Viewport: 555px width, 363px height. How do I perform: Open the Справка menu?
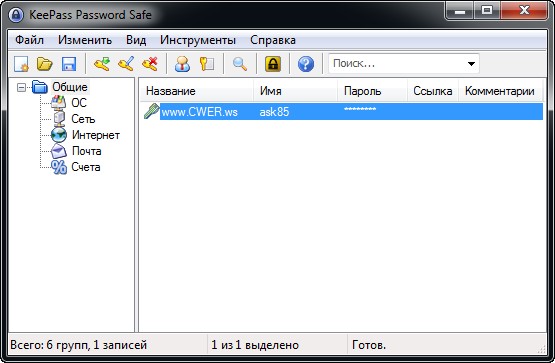pos(273,40)
